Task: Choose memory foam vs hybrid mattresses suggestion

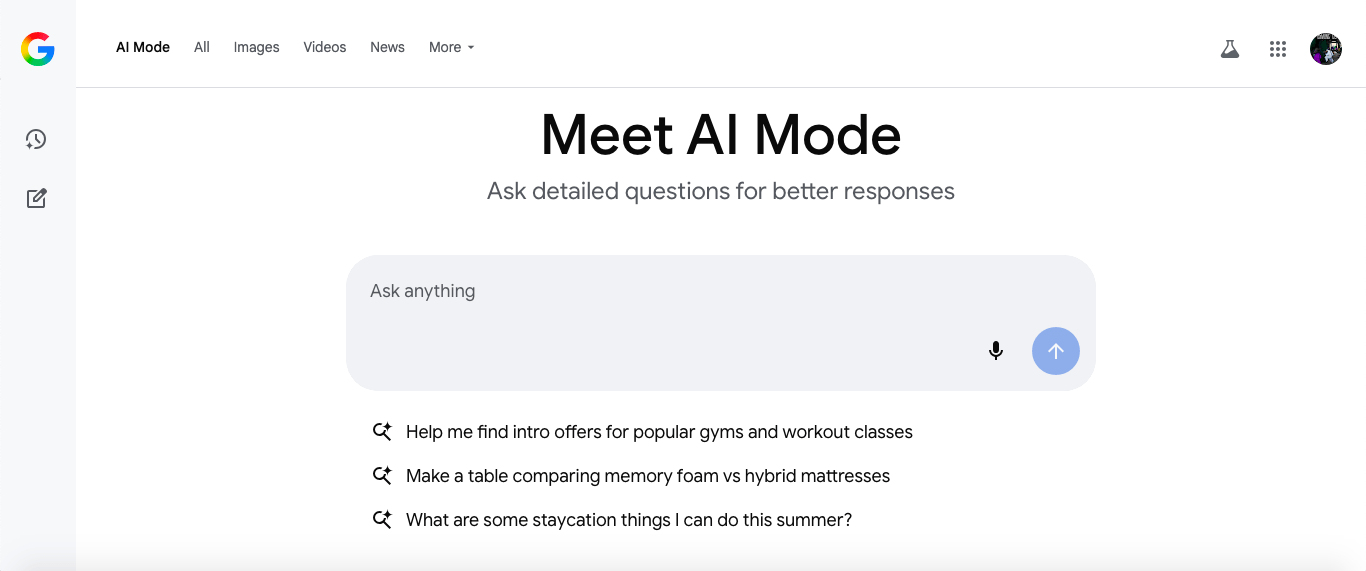Action: (x=648, y=476)
